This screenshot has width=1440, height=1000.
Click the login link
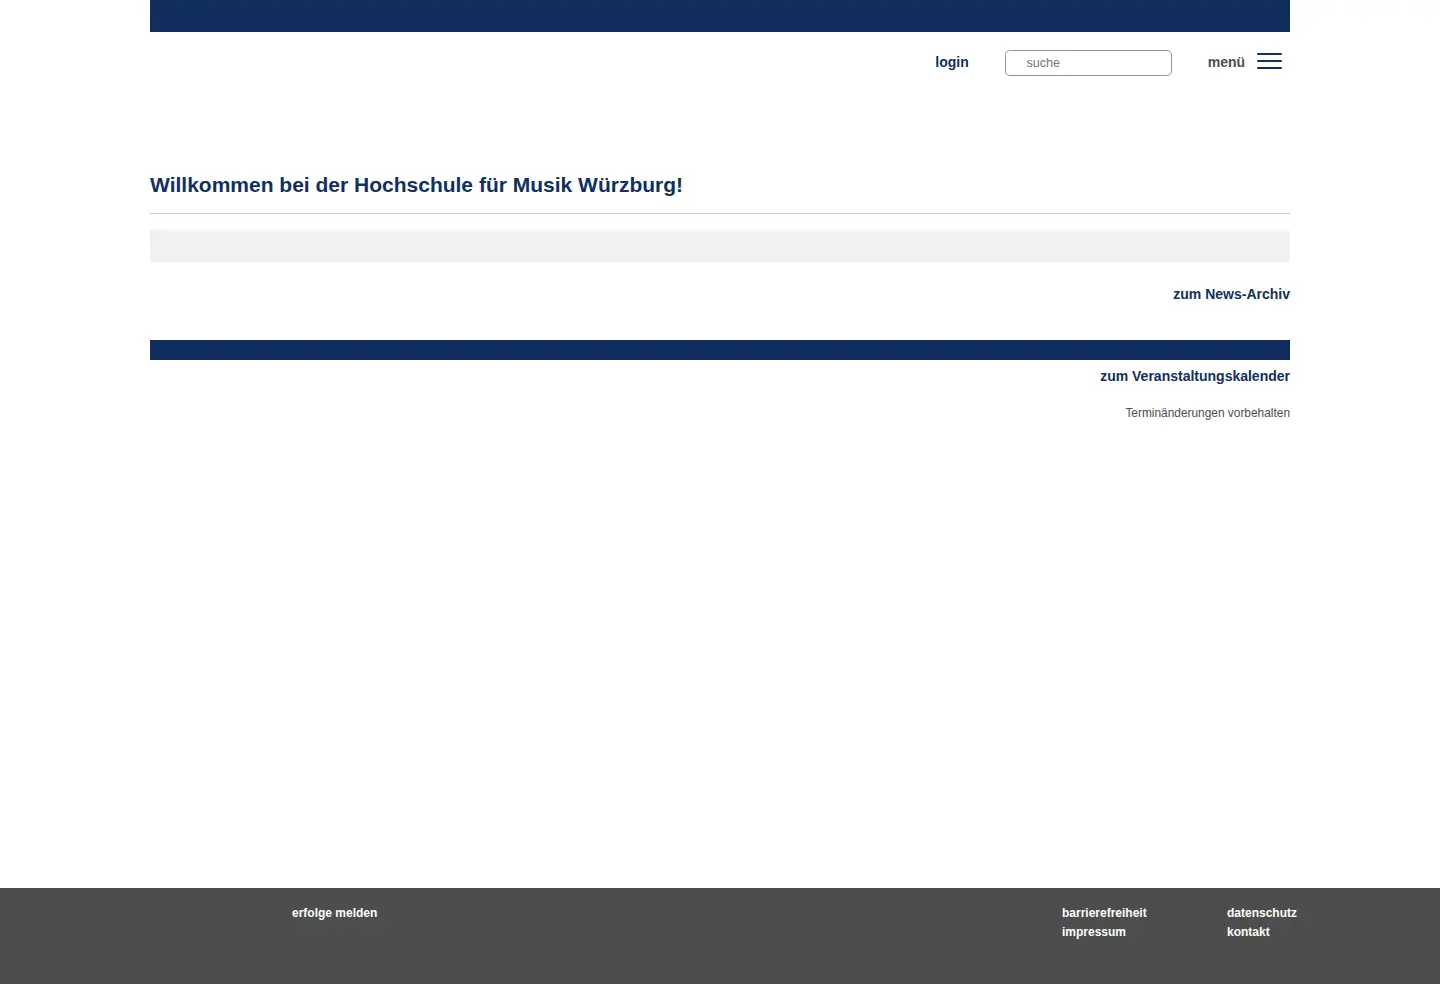(x=952, y=62)
